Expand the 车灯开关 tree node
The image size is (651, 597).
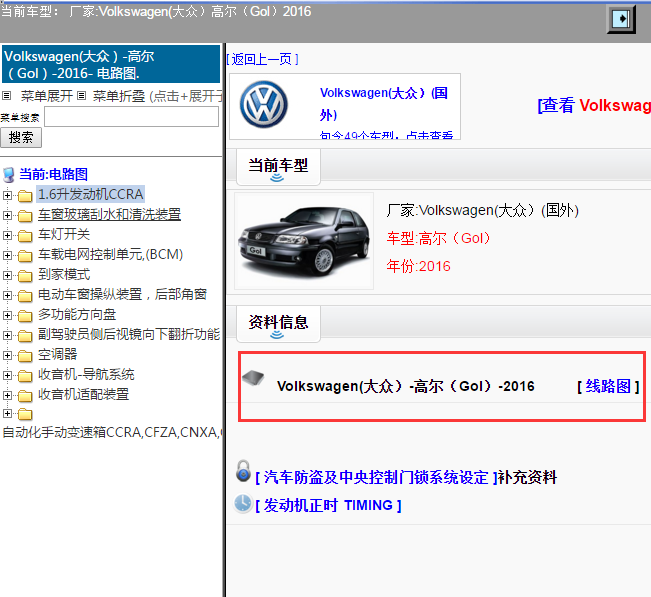[x=7, y=235]
